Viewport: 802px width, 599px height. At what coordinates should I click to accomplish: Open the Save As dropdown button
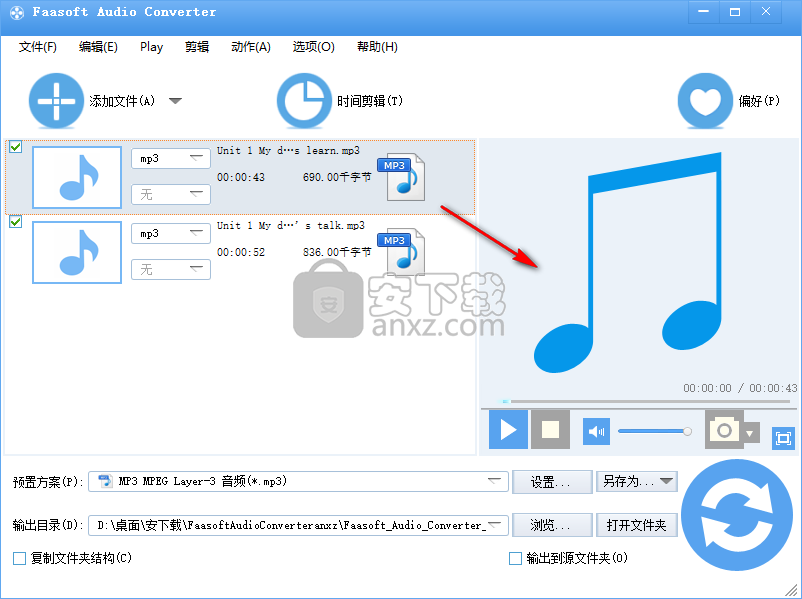pos(637,481)
